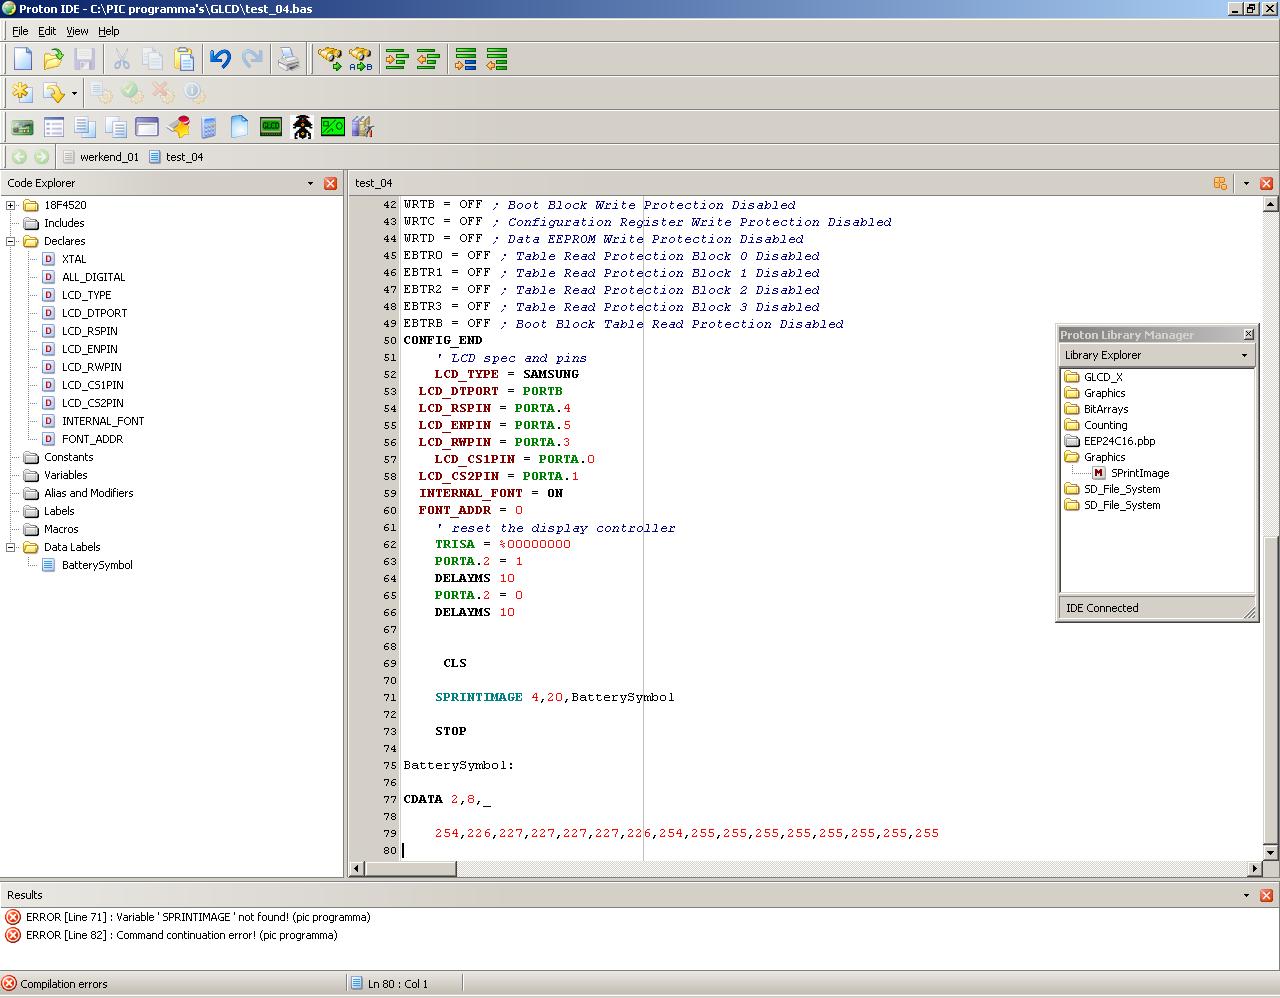
Task: Click the editor horizontal scrollbar thumb
Action: [411, 869]
